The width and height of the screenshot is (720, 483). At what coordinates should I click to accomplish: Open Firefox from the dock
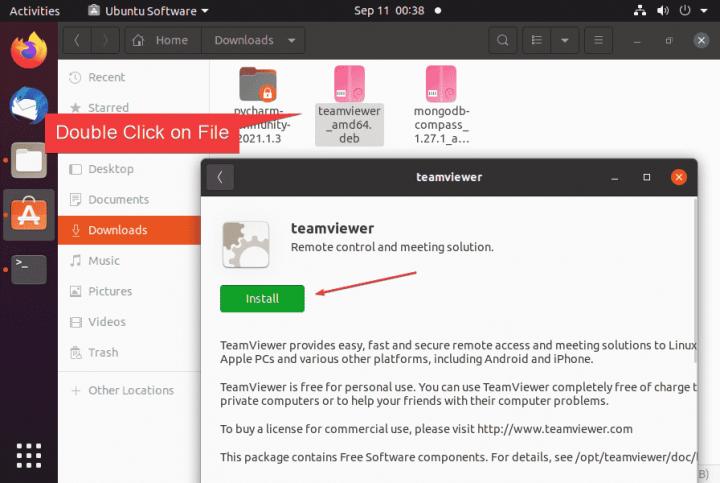[29, 50]
